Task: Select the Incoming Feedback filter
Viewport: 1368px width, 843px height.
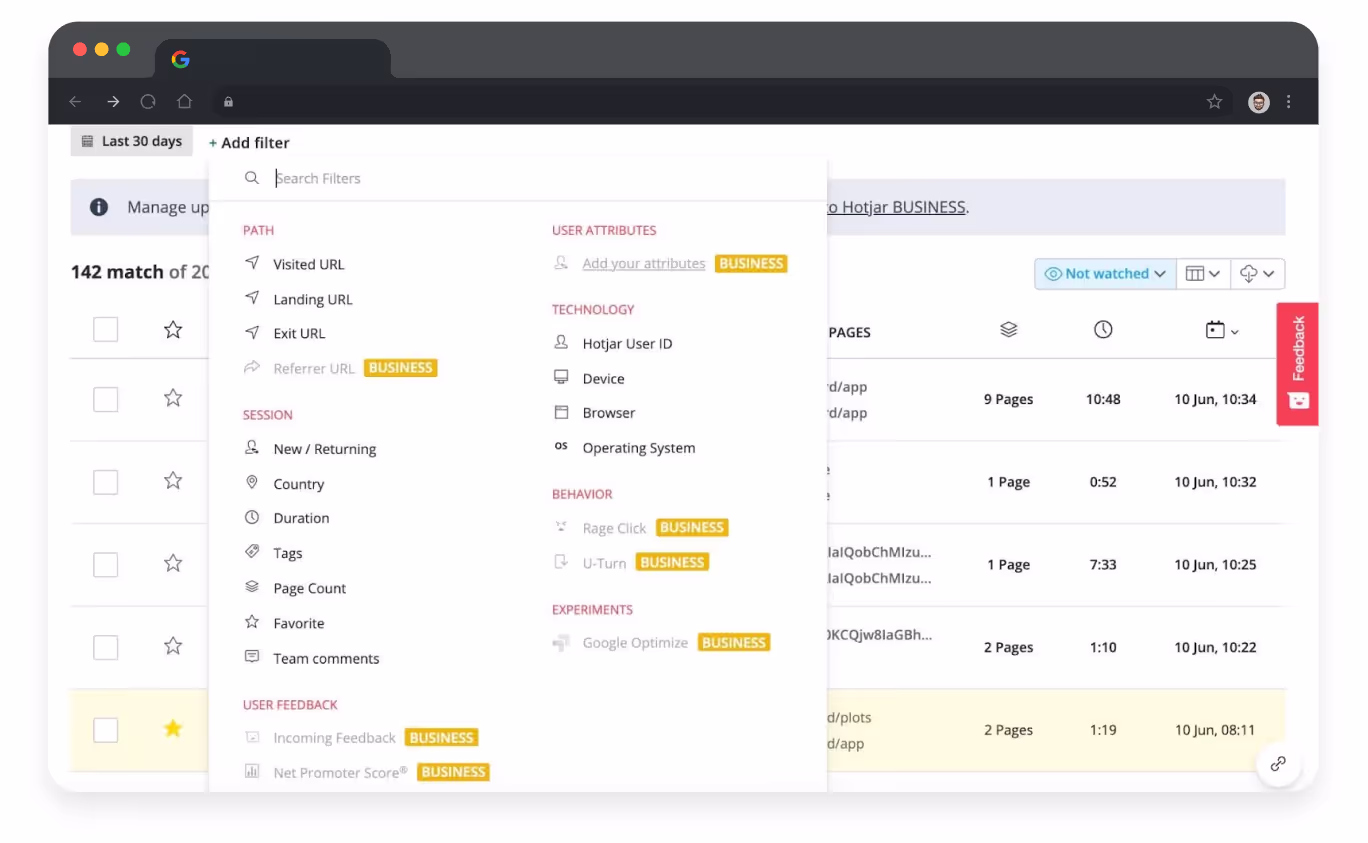Action: click(334, 738)
